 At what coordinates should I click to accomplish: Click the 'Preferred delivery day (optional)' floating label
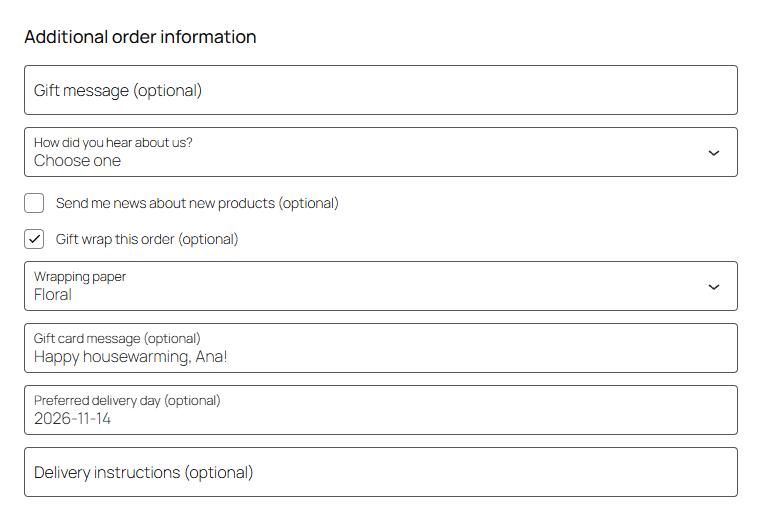[x=127, y=401]
